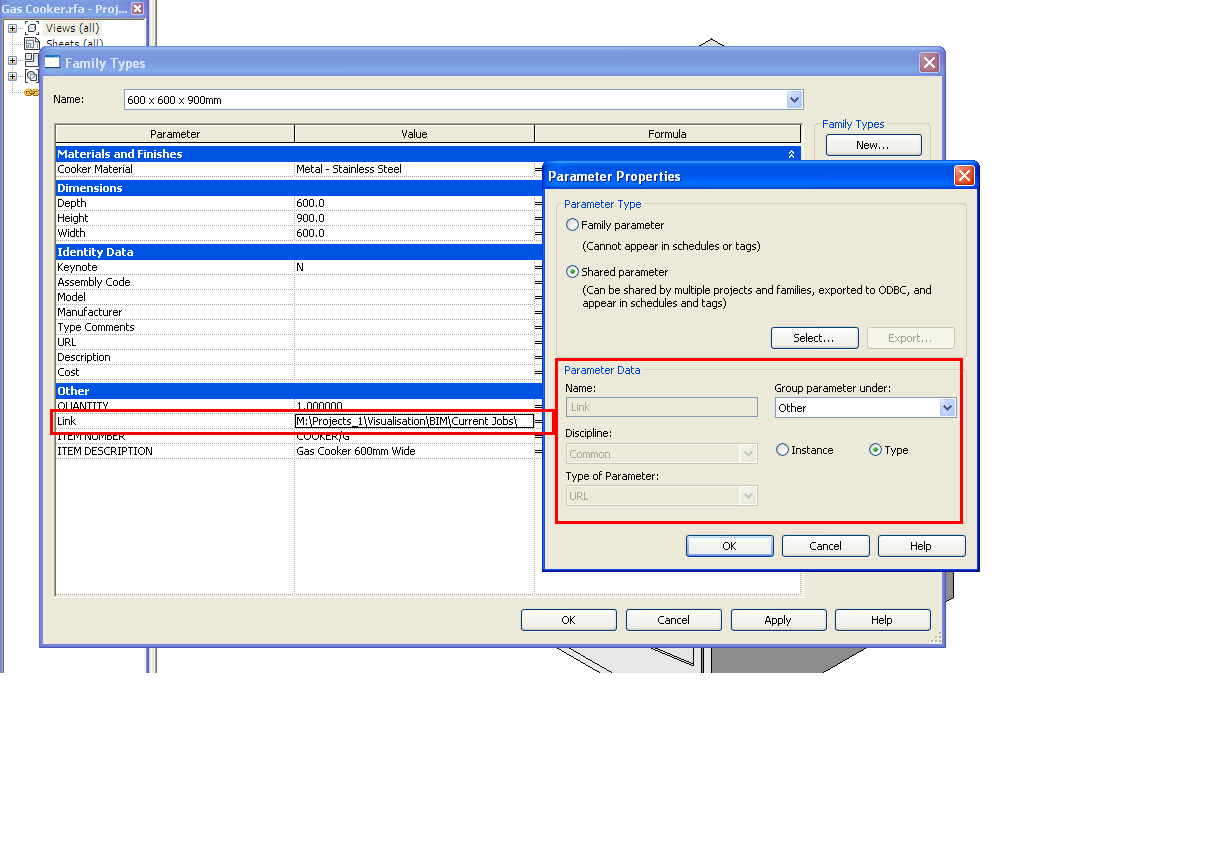Screen dimensions: 1209x867
Task: Click the Cooker Material value cell
Action: click(414, 169)
